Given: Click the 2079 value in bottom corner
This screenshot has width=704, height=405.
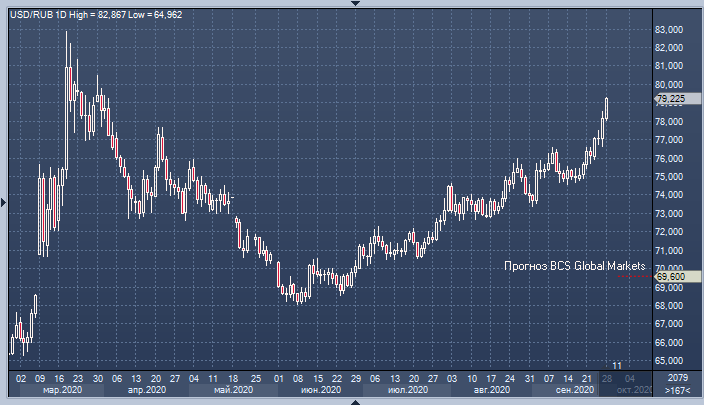Looking at the screenshot, I should pyautogui.click(x=677, y=378).
